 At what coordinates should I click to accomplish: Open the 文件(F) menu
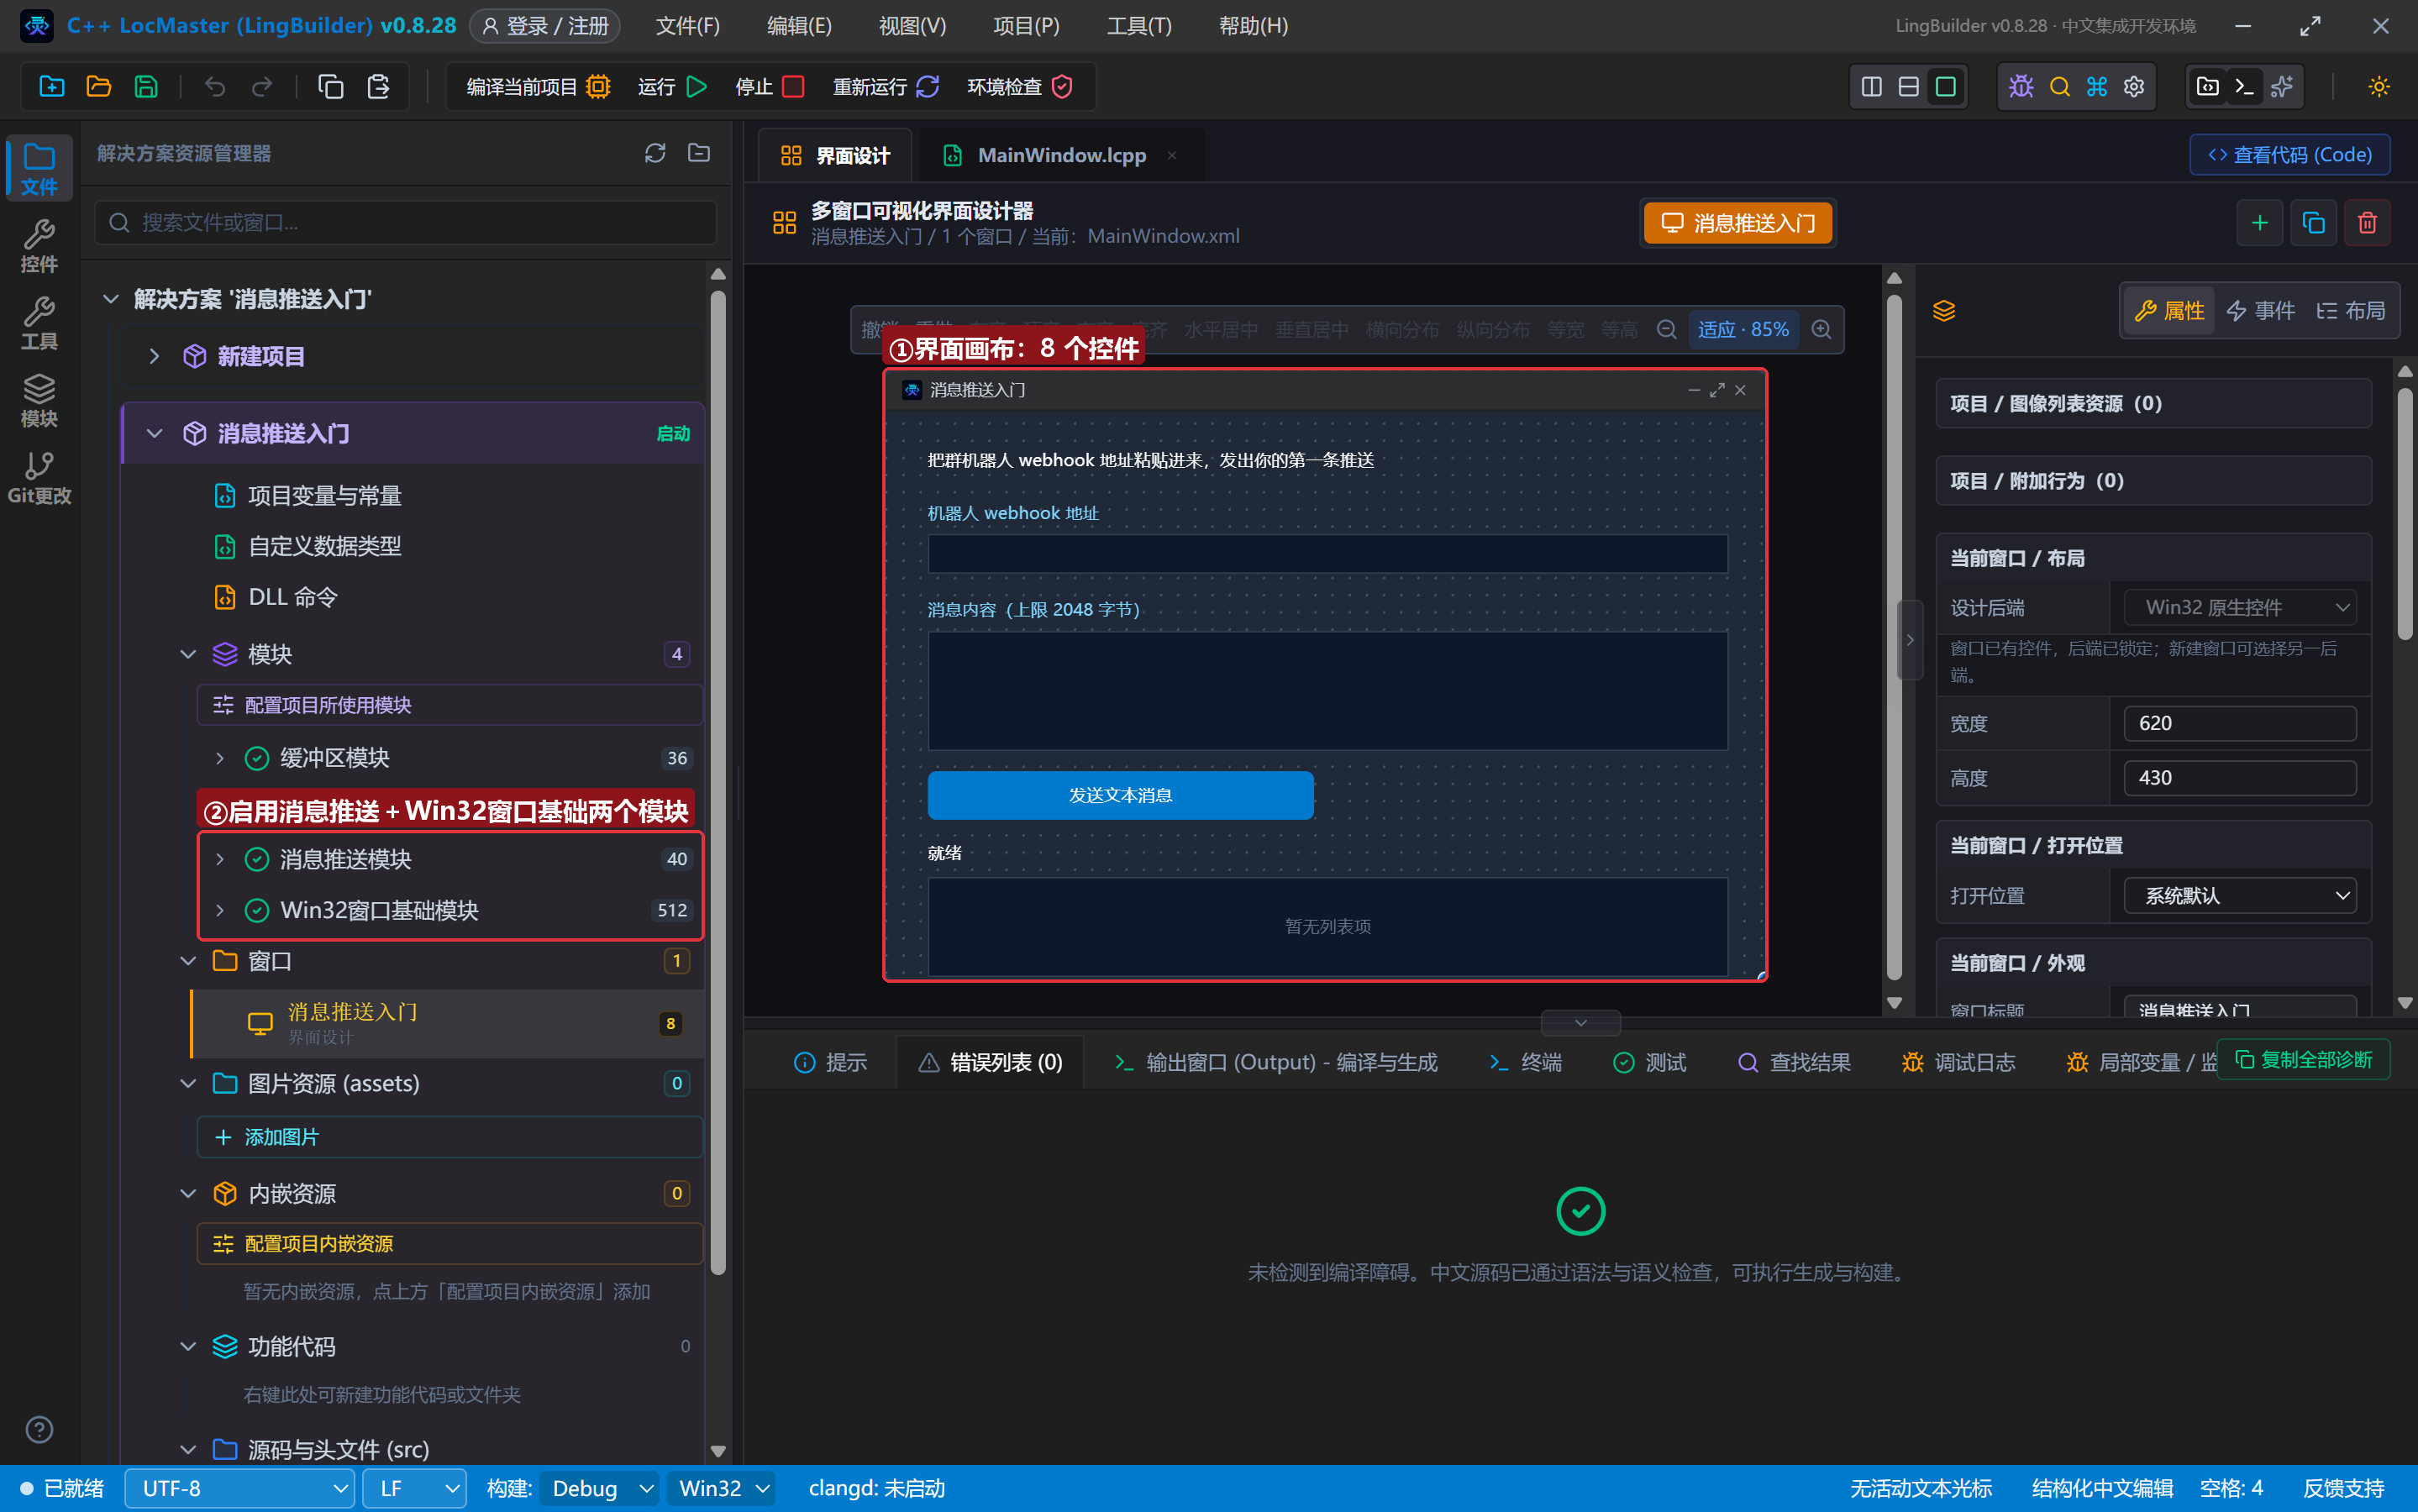click(x=687, y=26)
